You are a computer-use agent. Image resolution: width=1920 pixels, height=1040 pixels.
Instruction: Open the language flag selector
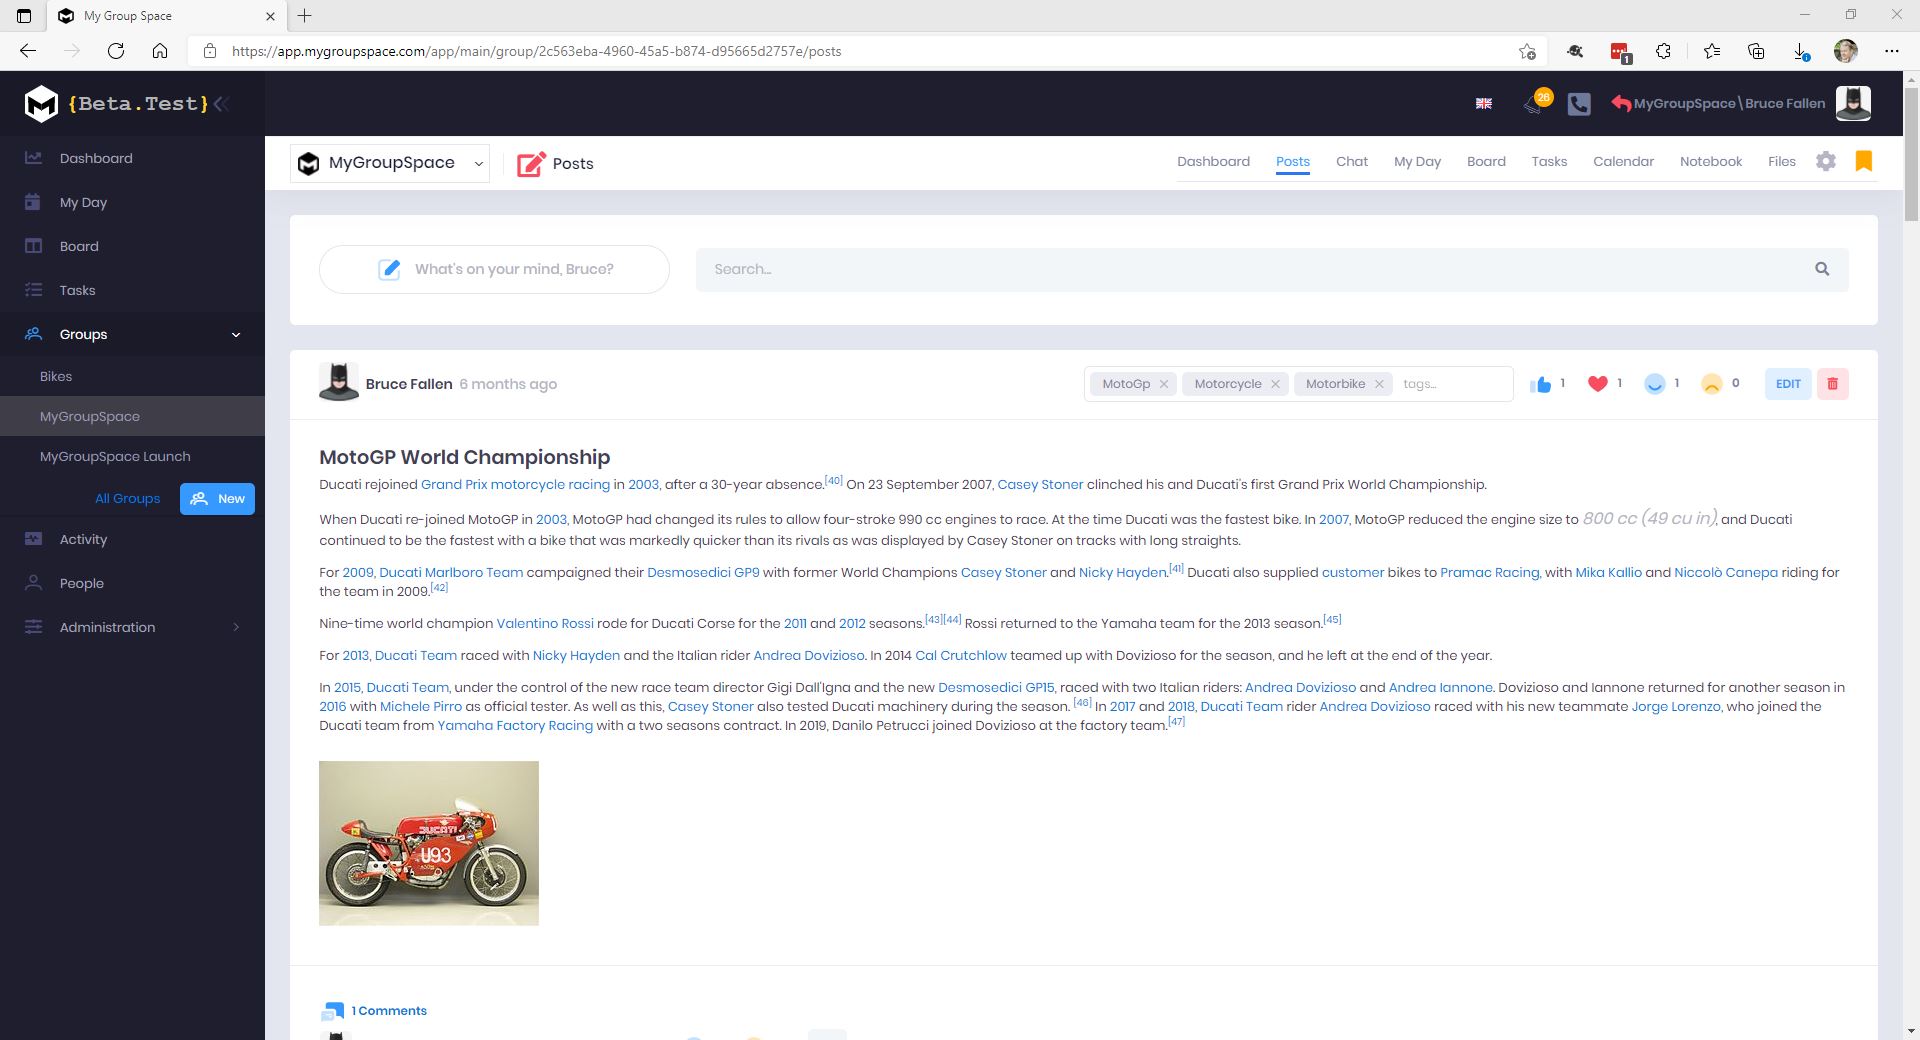point(1484,103)
